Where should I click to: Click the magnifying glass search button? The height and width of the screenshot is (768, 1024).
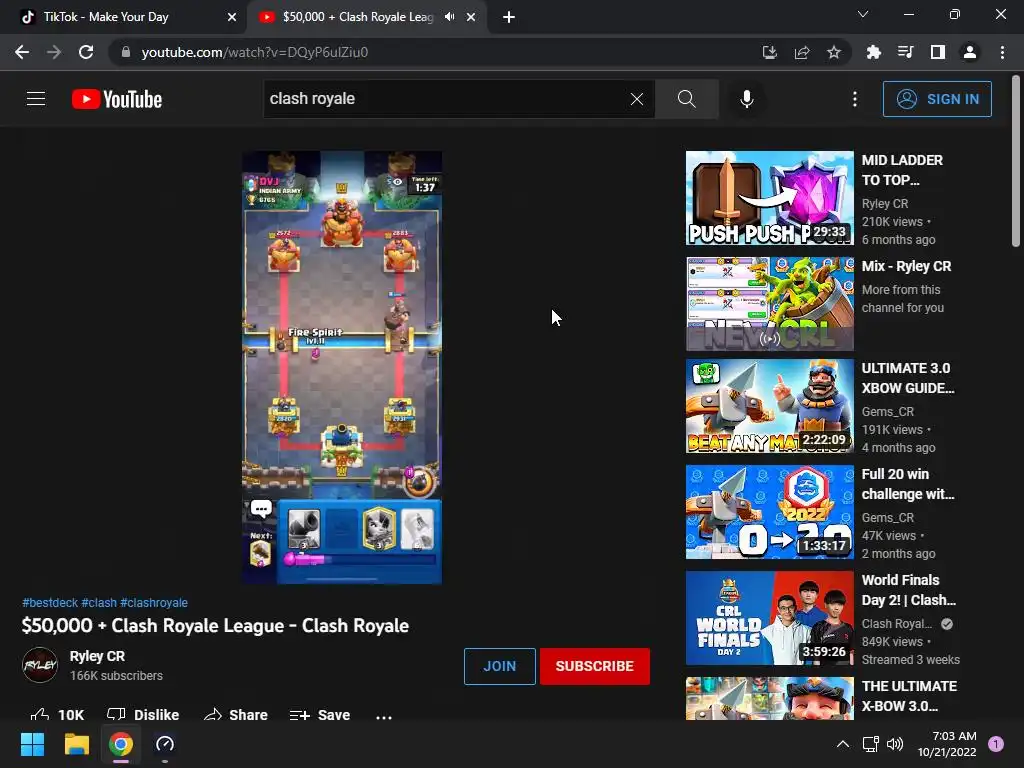(x=686, y=99)
